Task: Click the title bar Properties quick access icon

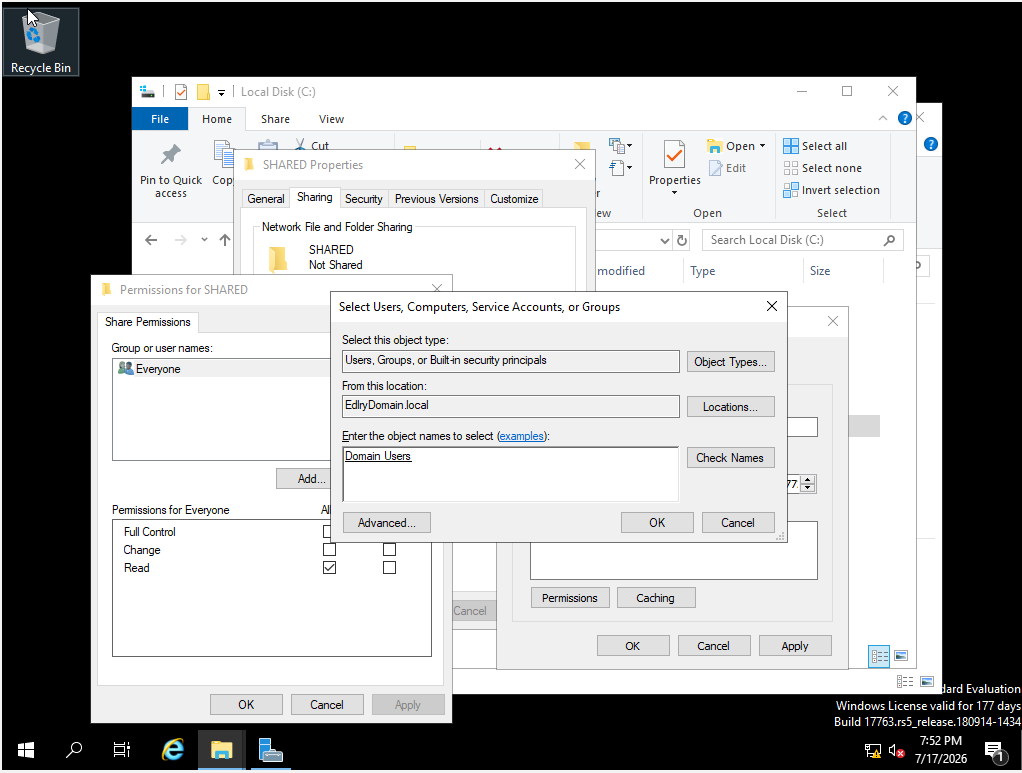Action: coord(181,92)
